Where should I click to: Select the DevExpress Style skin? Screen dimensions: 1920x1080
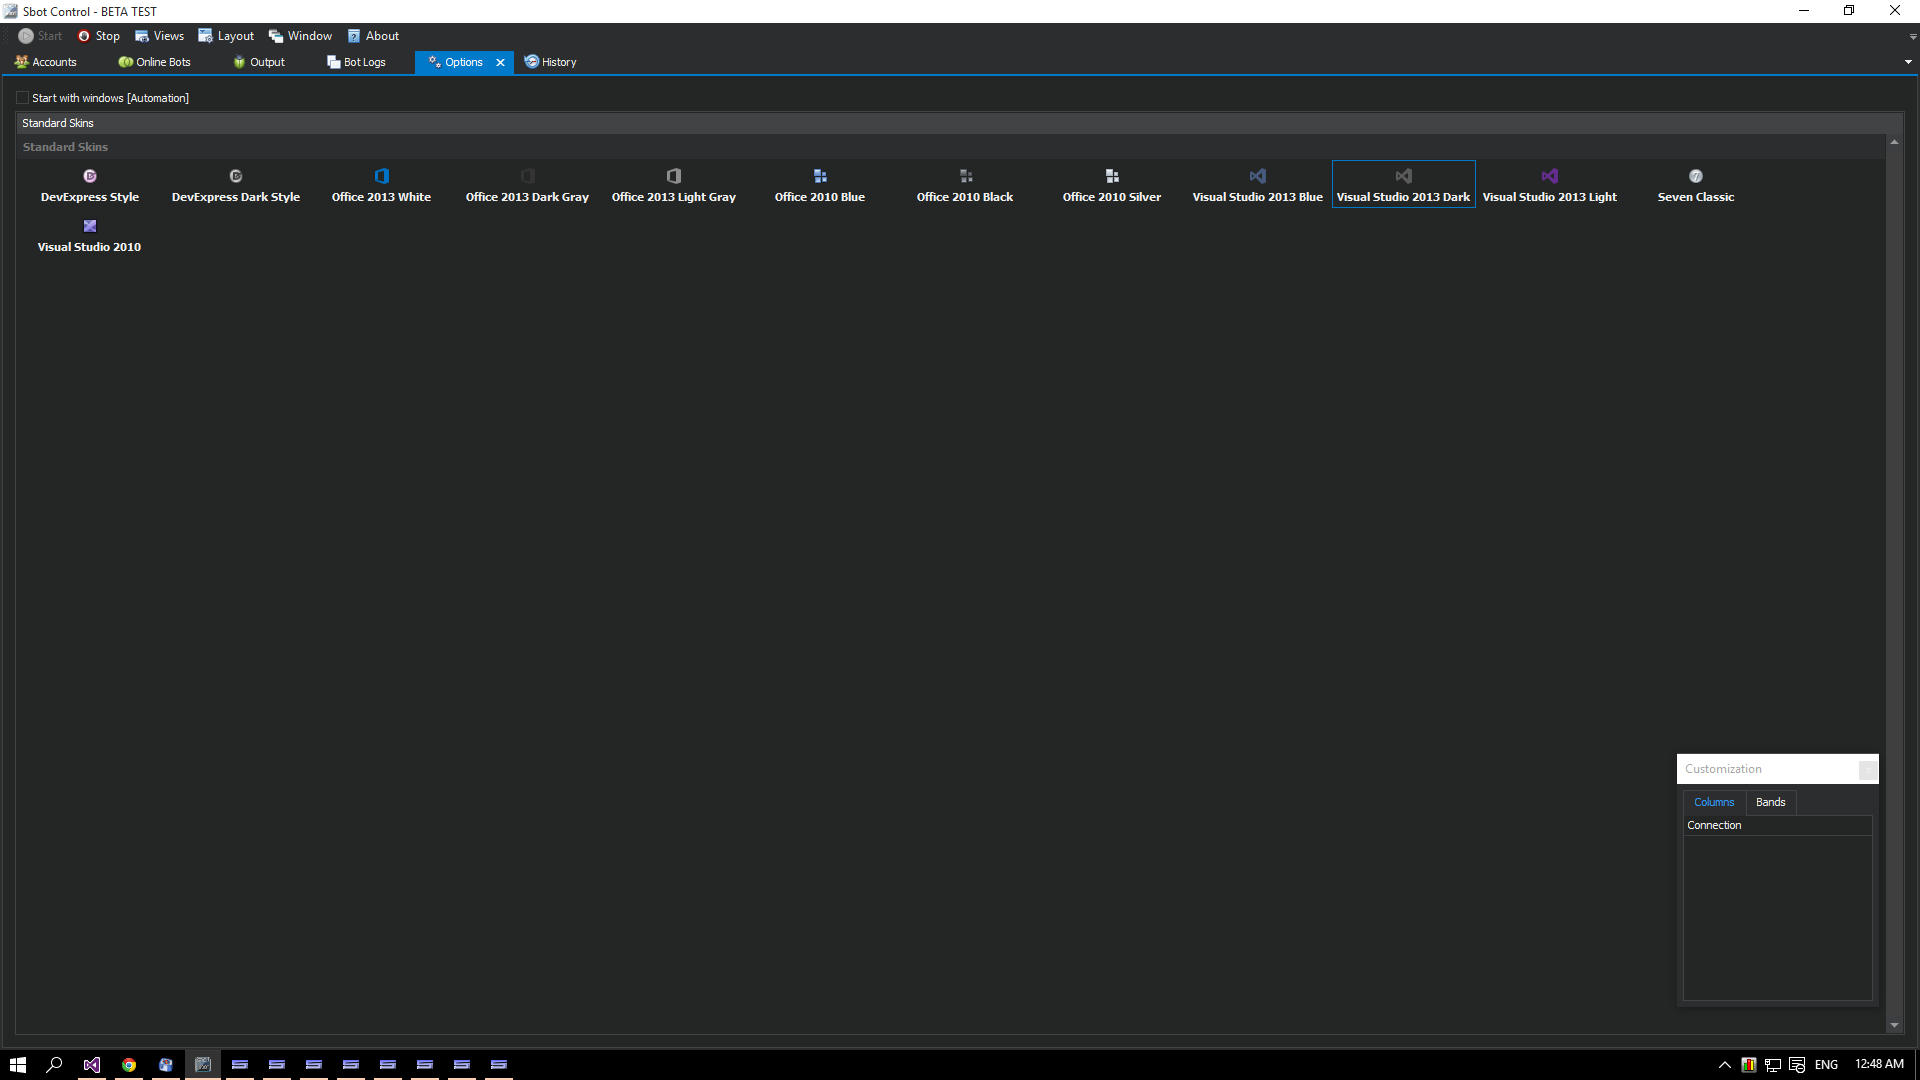pyautogui.click(x=90, y=186)
